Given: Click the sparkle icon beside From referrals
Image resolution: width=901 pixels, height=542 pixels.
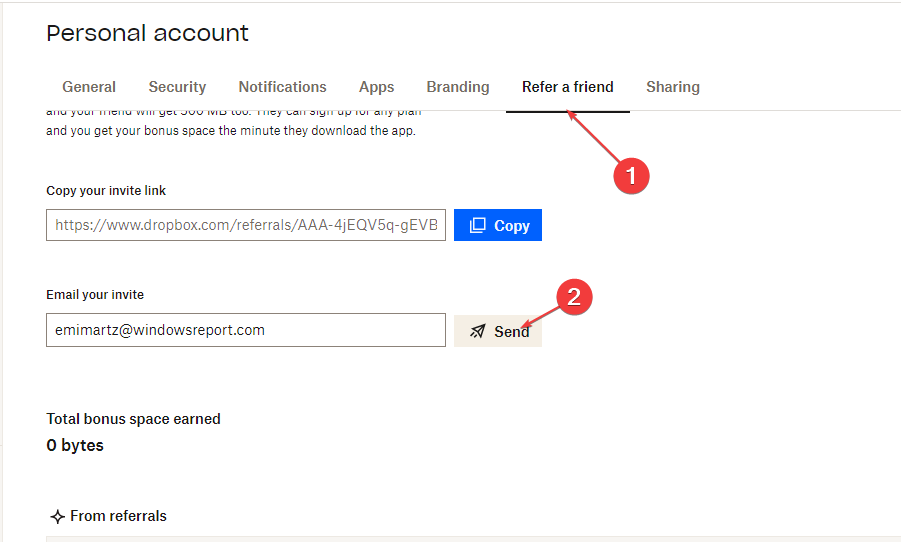Looking at the screenshot, I should (x=57, y=517).
